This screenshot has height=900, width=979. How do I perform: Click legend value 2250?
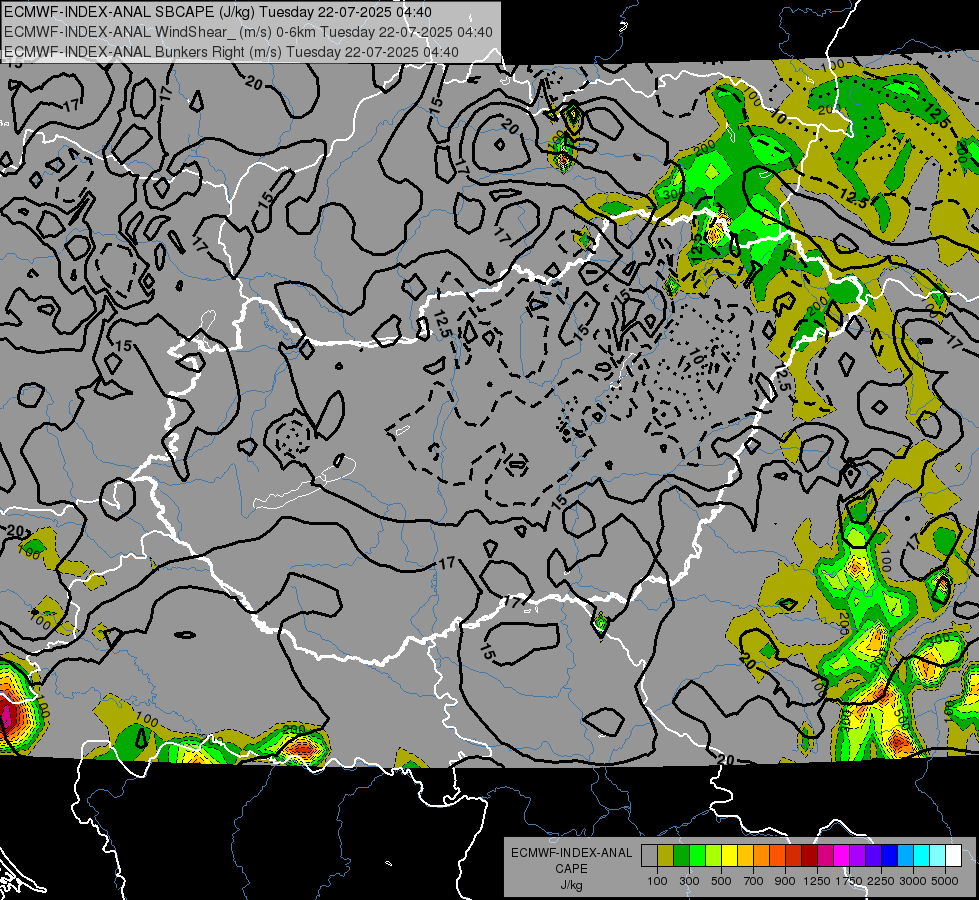[x=882, y=881]
